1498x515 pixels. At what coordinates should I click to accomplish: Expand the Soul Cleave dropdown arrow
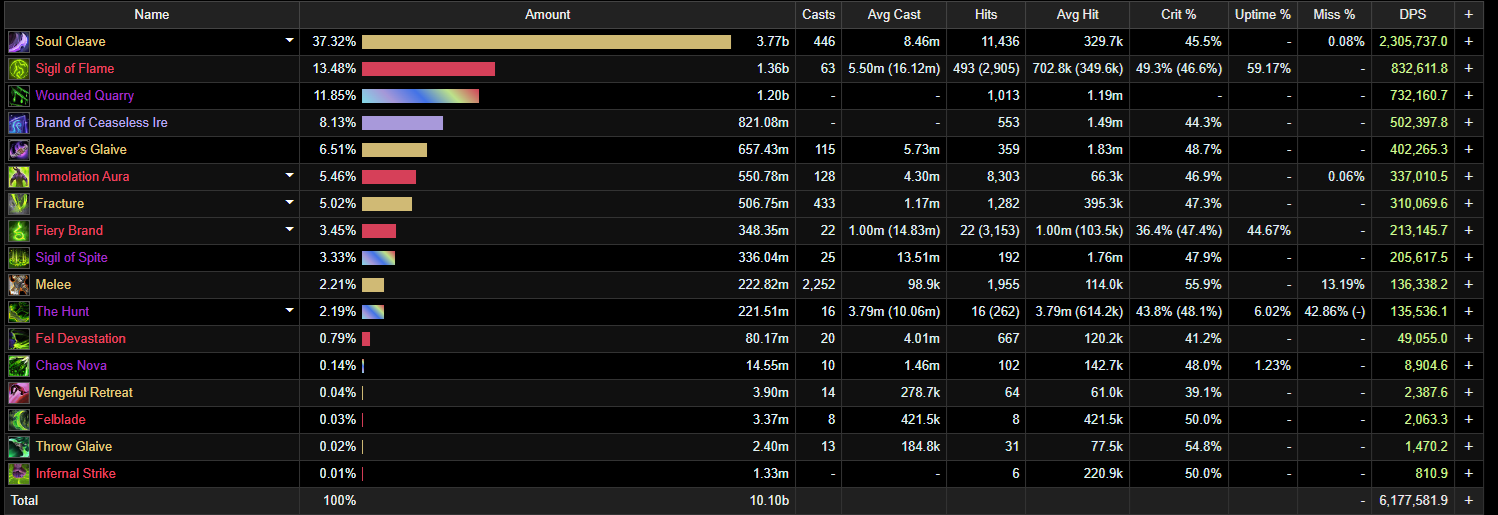coord(290,42)
